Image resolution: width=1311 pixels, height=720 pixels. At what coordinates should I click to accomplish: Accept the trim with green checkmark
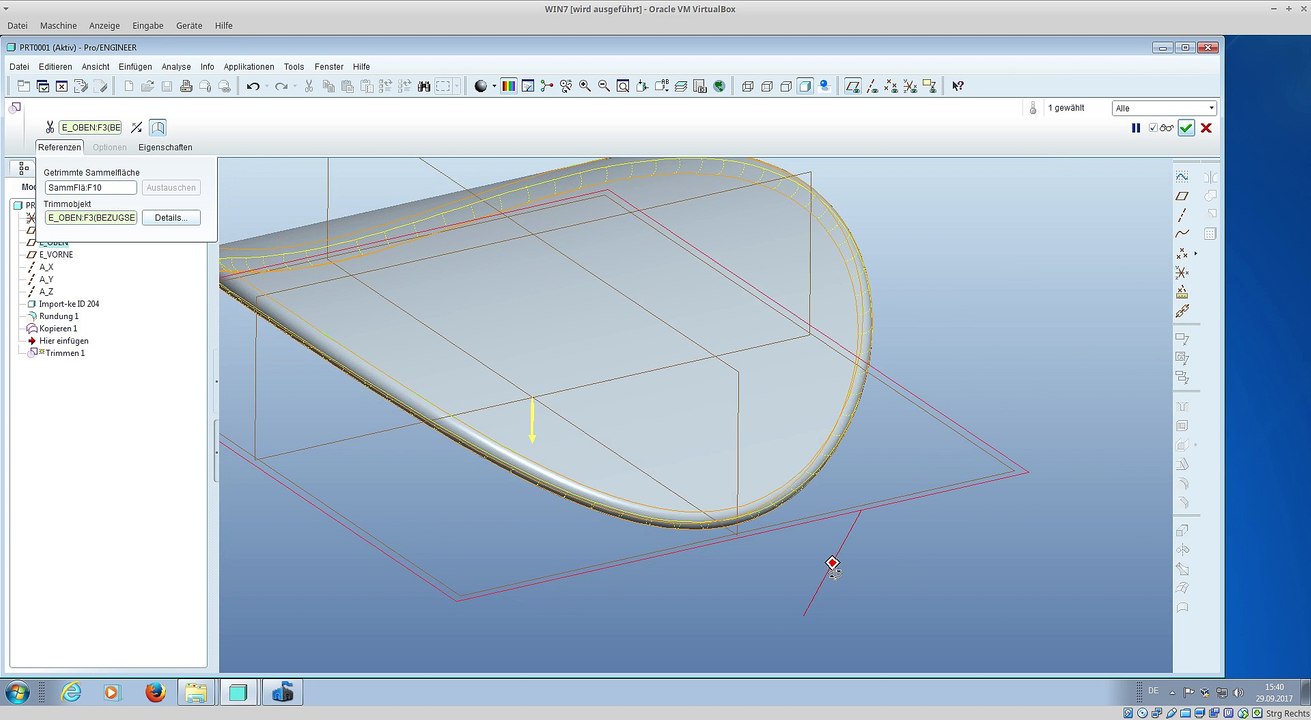tap(1186, 128)
